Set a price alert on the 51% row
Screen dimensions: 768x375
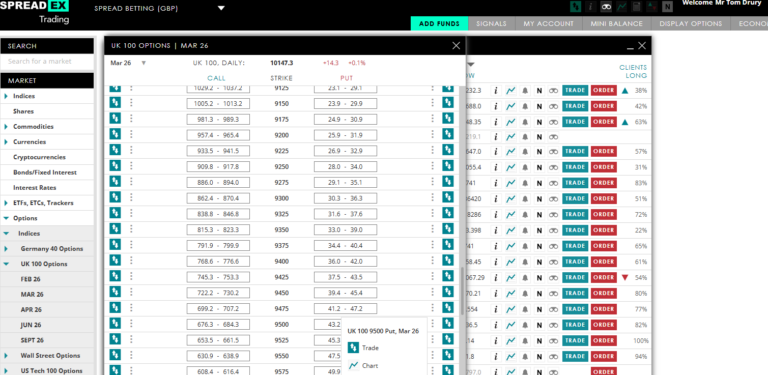click(525, 199)
